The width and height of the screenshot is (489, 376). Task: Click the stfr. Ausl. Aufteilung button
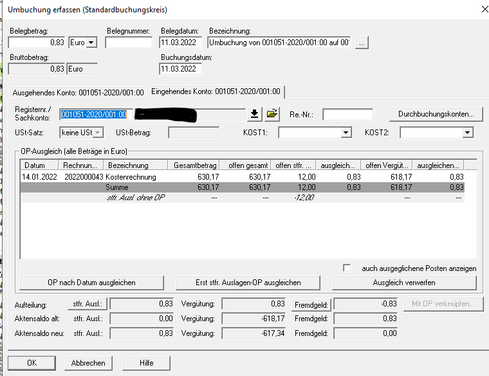click(87, 304)
